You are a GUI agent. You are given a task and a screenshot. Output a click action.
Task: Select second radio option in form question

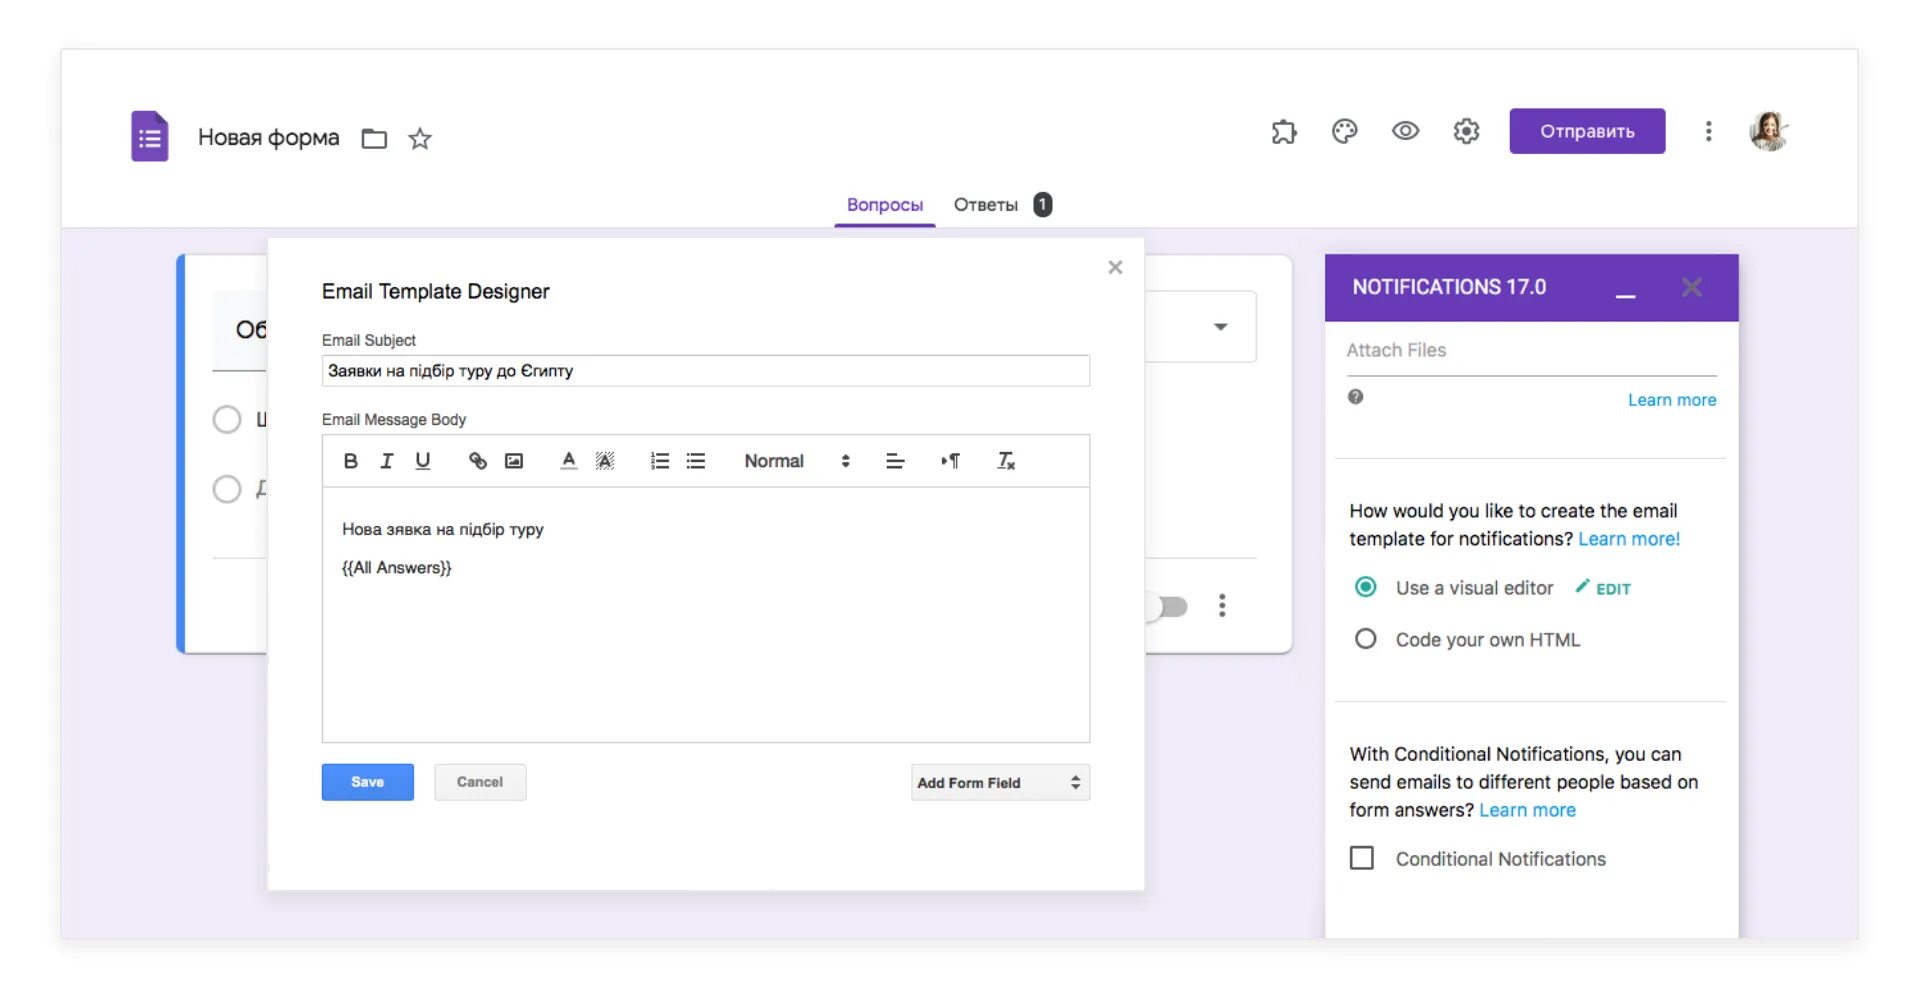227,489
